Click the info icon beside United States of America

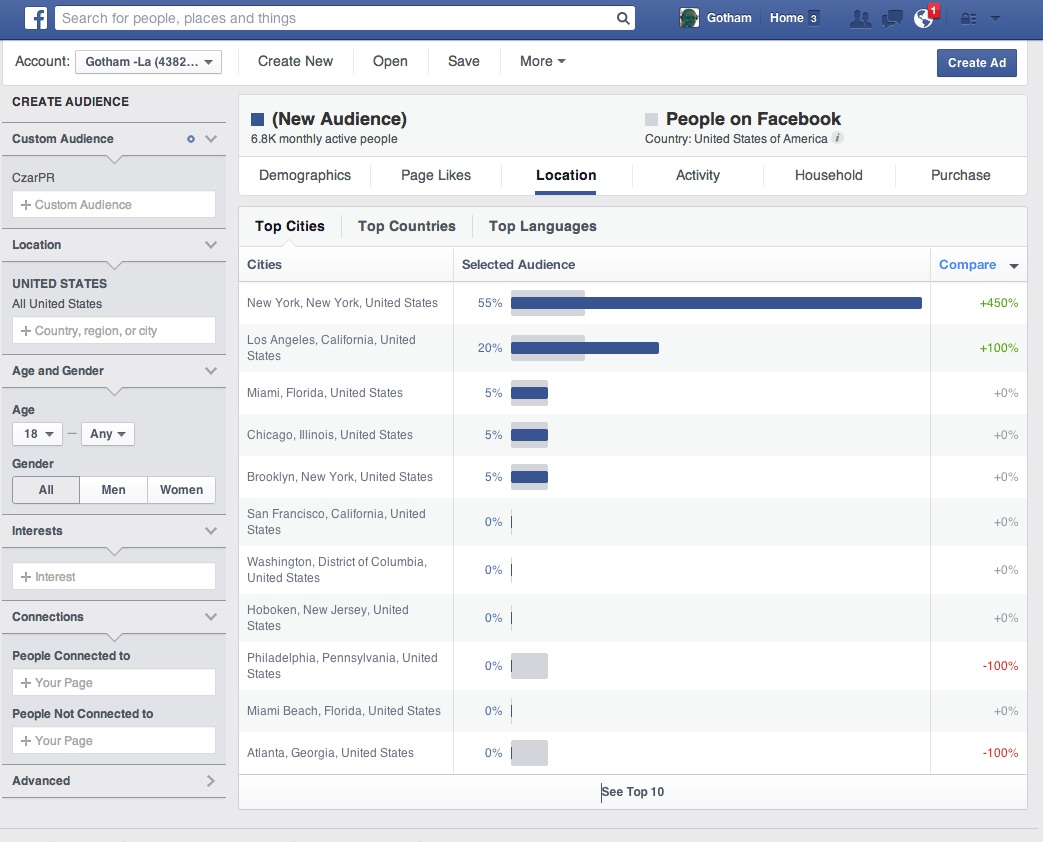(838, 139)
